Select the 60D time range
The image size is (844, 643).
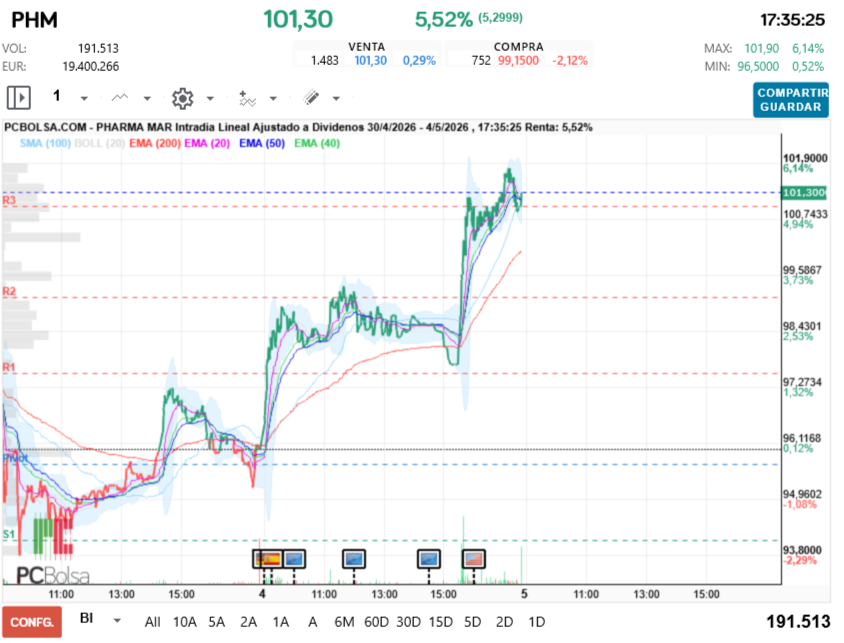[x=376, y=622]
